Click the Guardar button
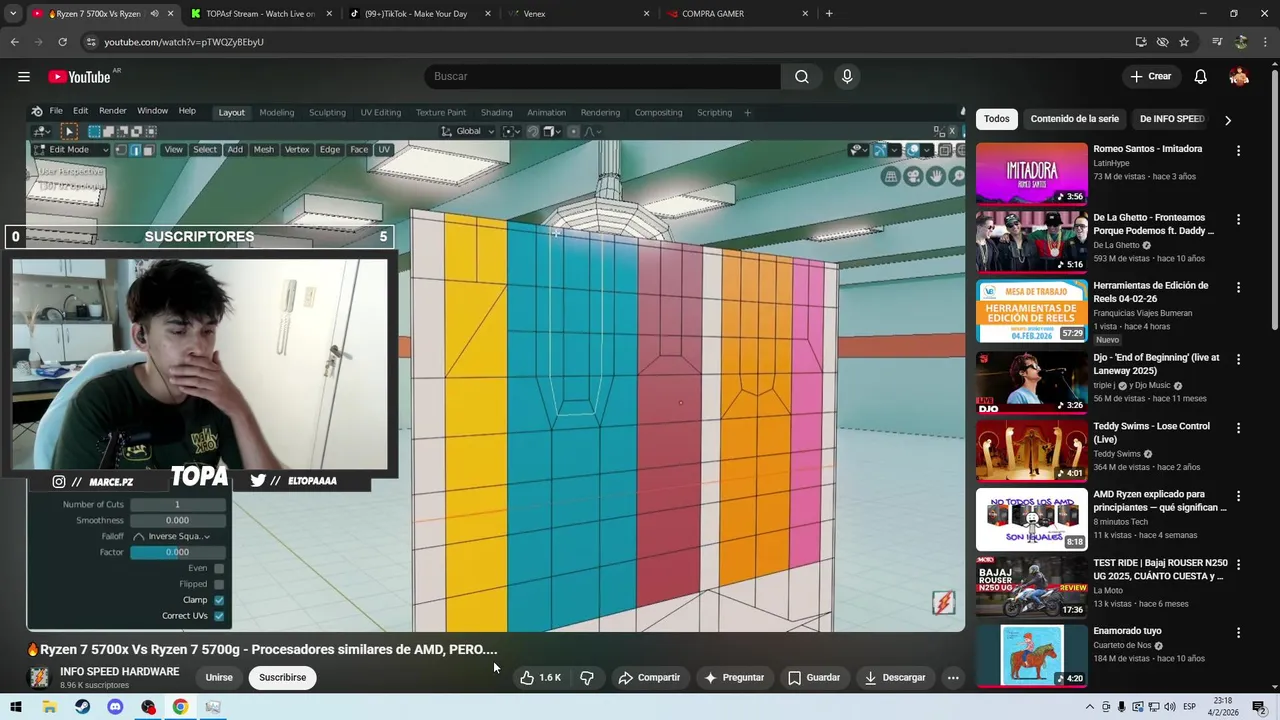 click(x=813, y=678)
